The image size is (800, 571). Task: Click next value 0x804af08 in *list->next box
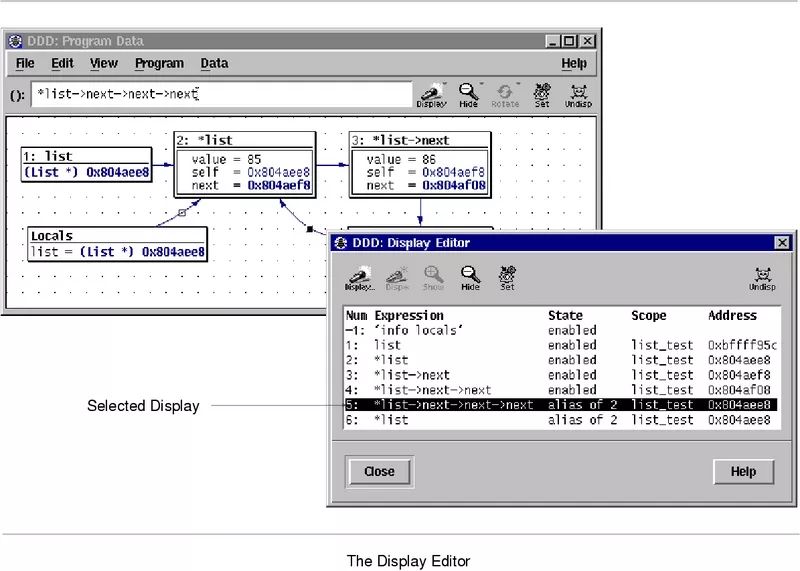click(454, 185)
